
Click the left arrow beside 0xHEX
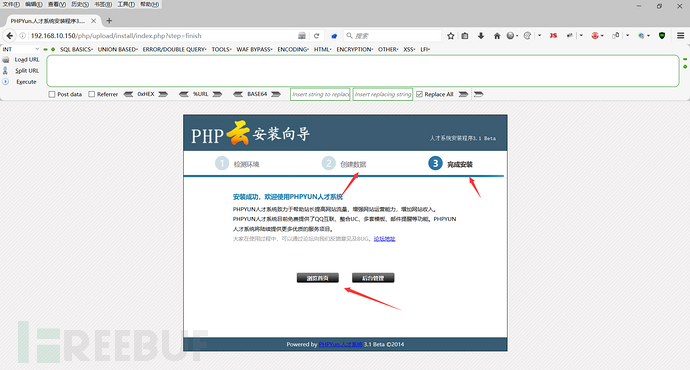pos(128,94)
